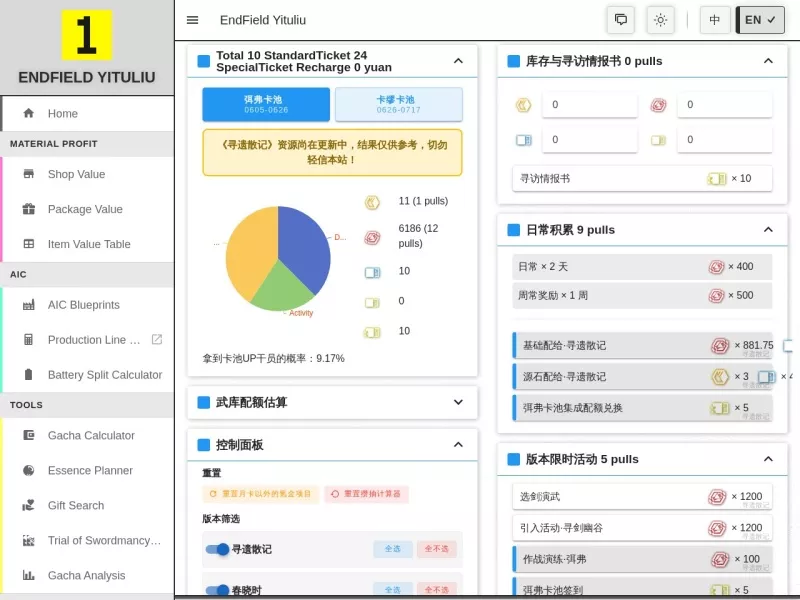
Task: Click the blue ticket stock input field
Action: coord(589,140)
